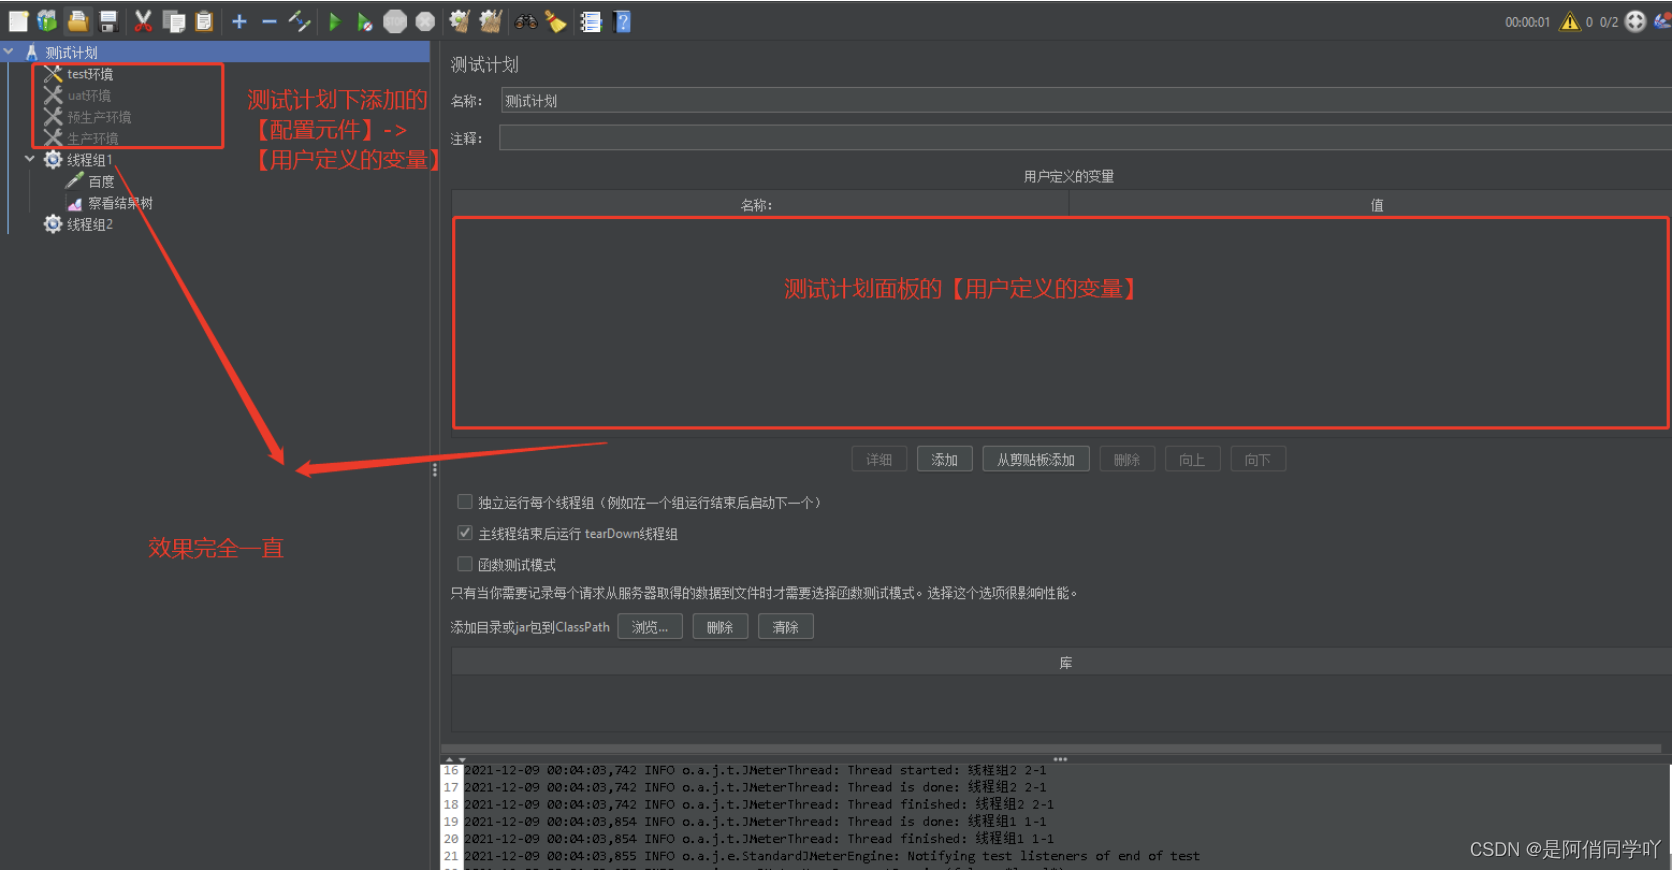Click the vertical panel splitter handle dots
Image resolution: width=1678 pixels, height=870 pixels.
click(x=434, y=470)
